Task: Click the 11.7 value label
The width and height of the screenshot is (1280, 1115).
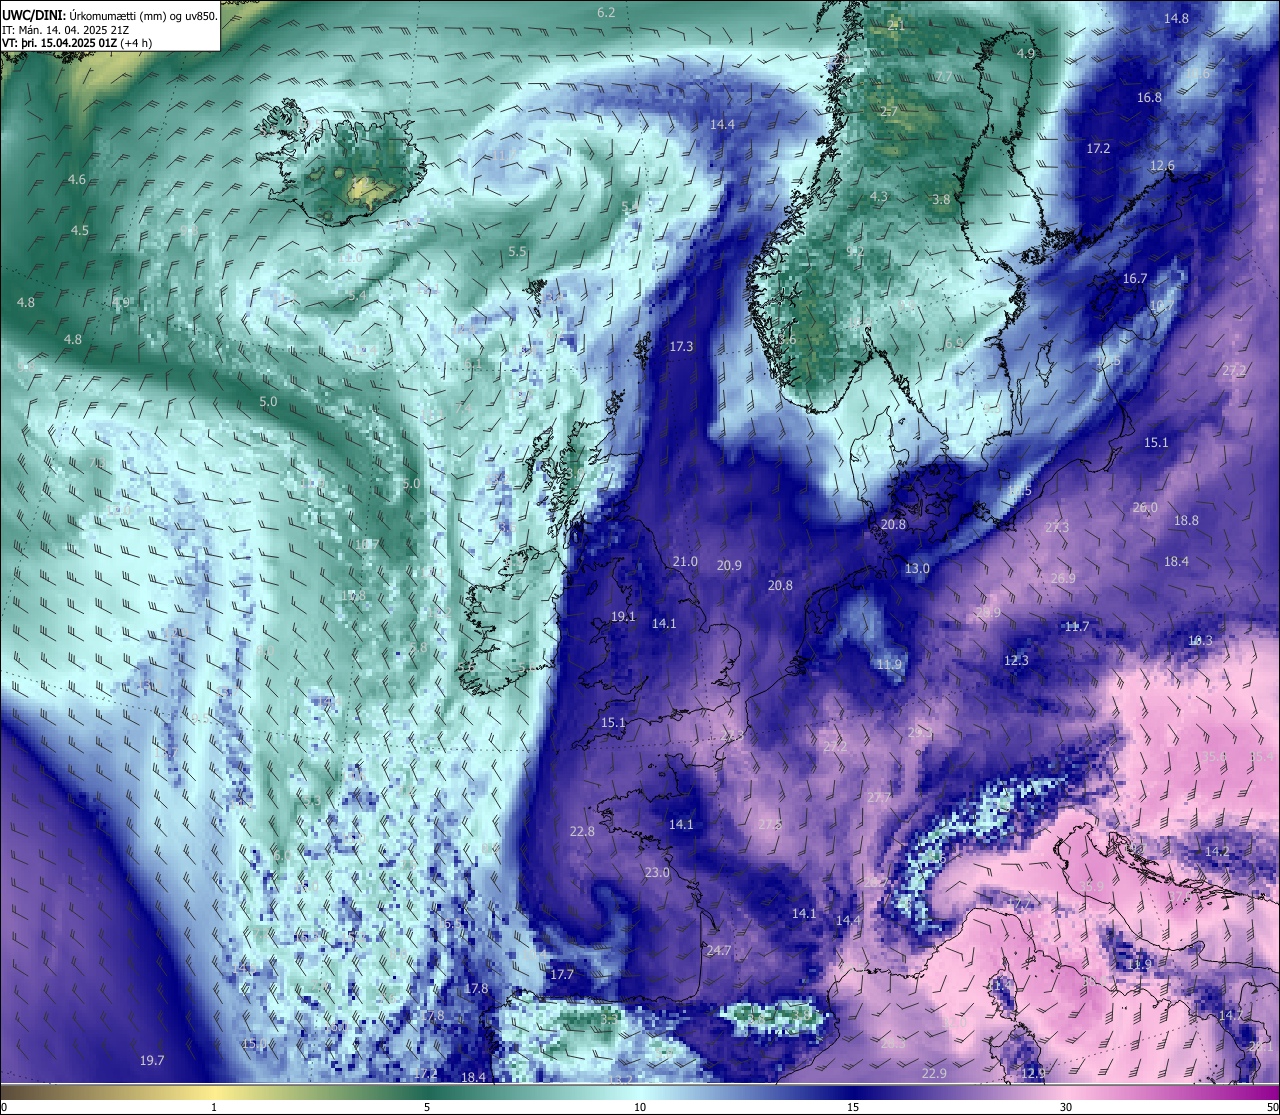Action: [x=1076, y=627]
